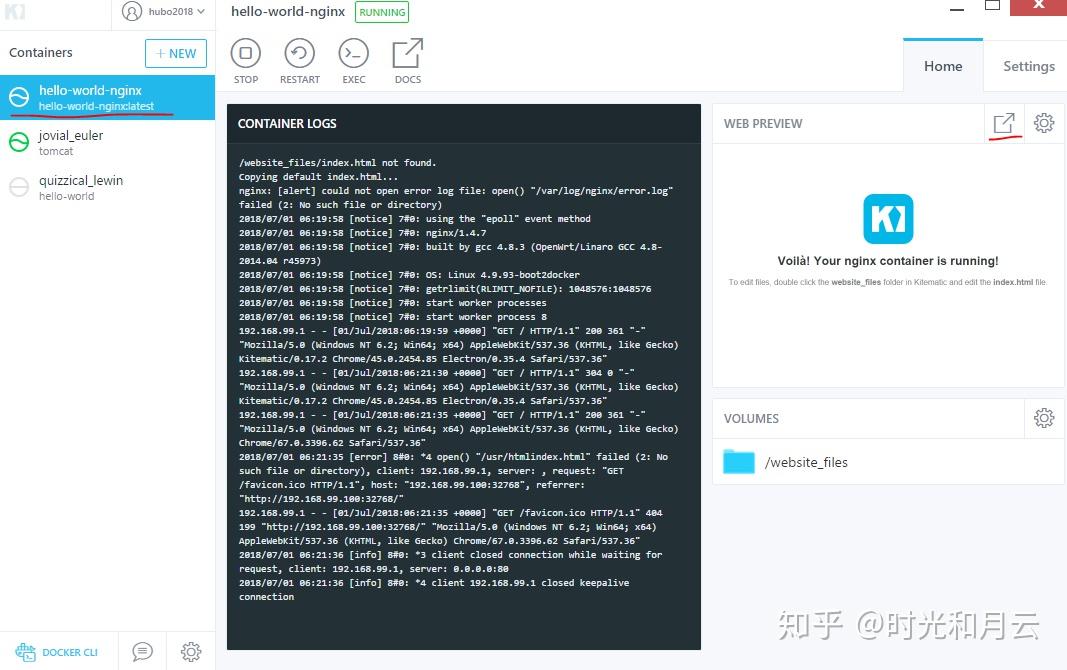
Task: Open volumes settings gear
Action: tap(1044, 418)
